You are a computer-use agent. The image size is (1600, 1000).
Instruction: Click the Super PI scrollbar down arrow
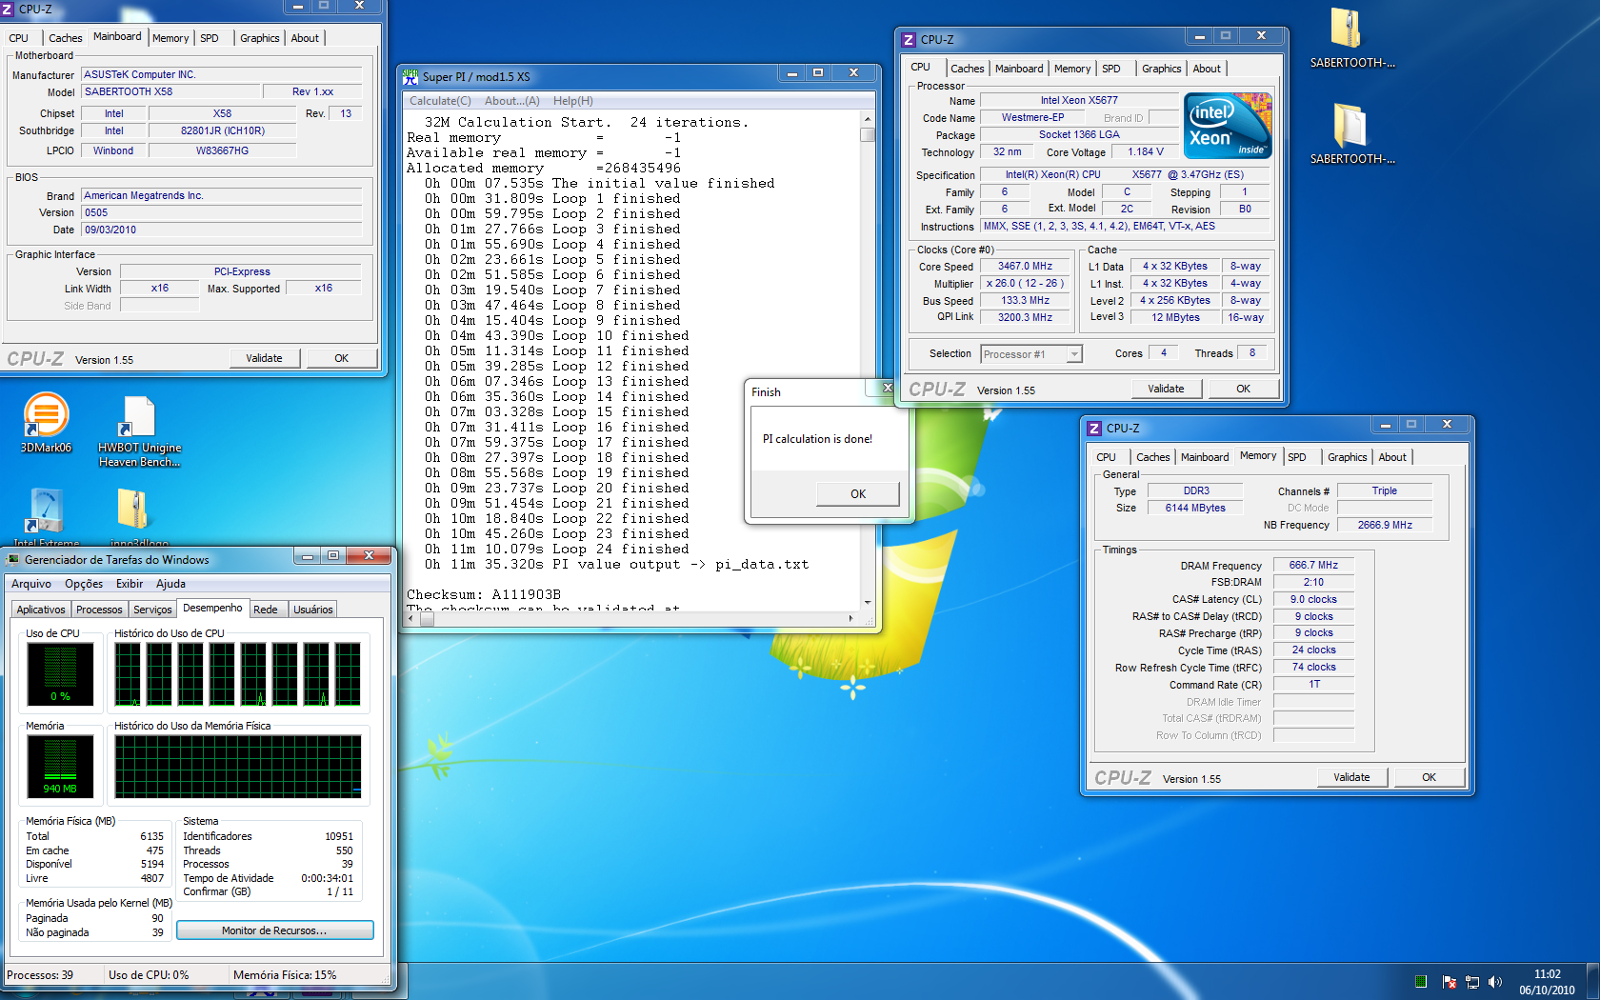coord(867,602)
